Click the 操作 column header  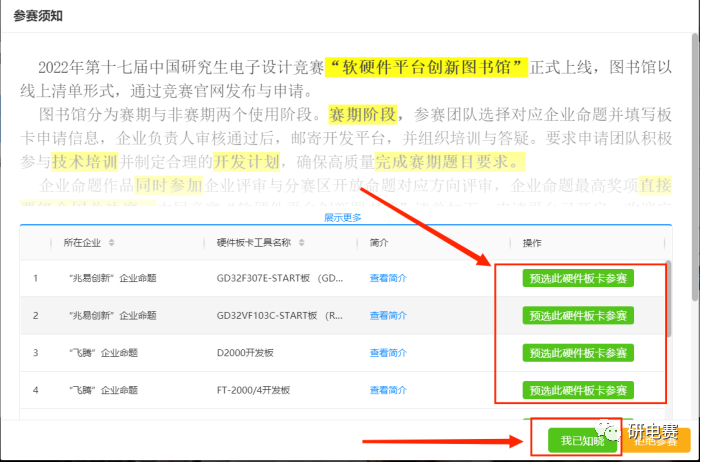532,243
